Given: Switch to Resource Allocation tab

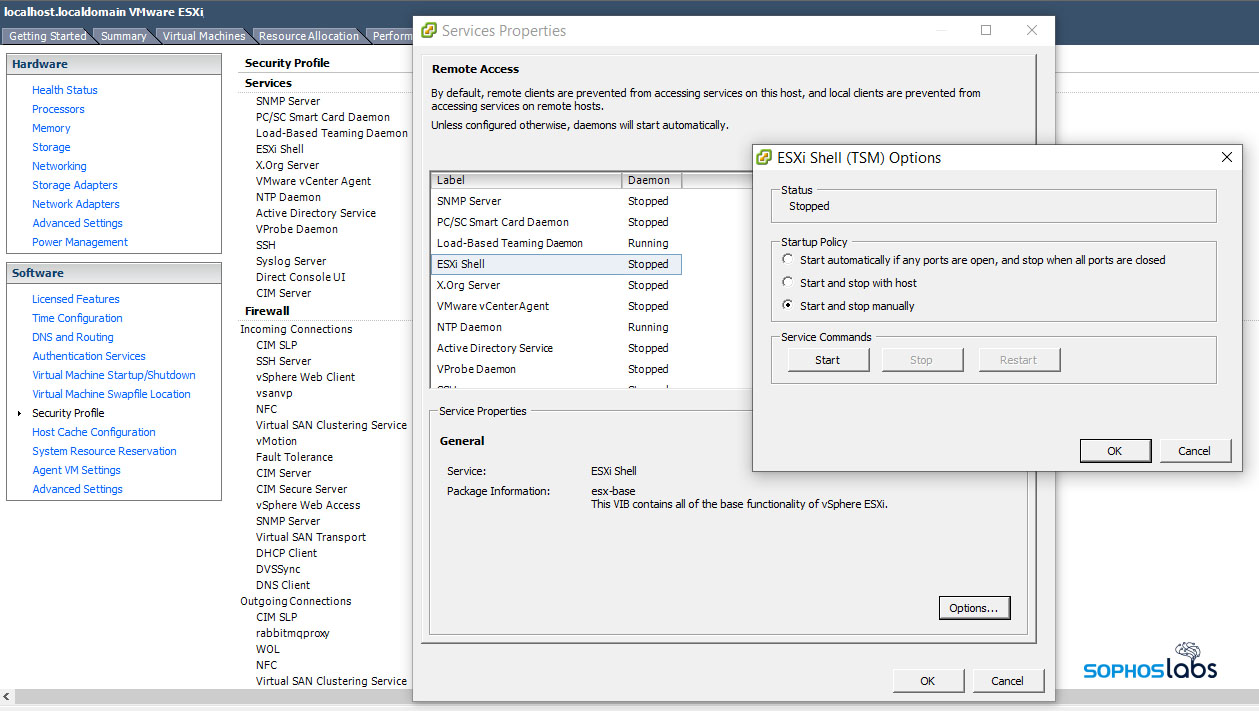Looking at the screenshot, I should click(x=308, y=36).
